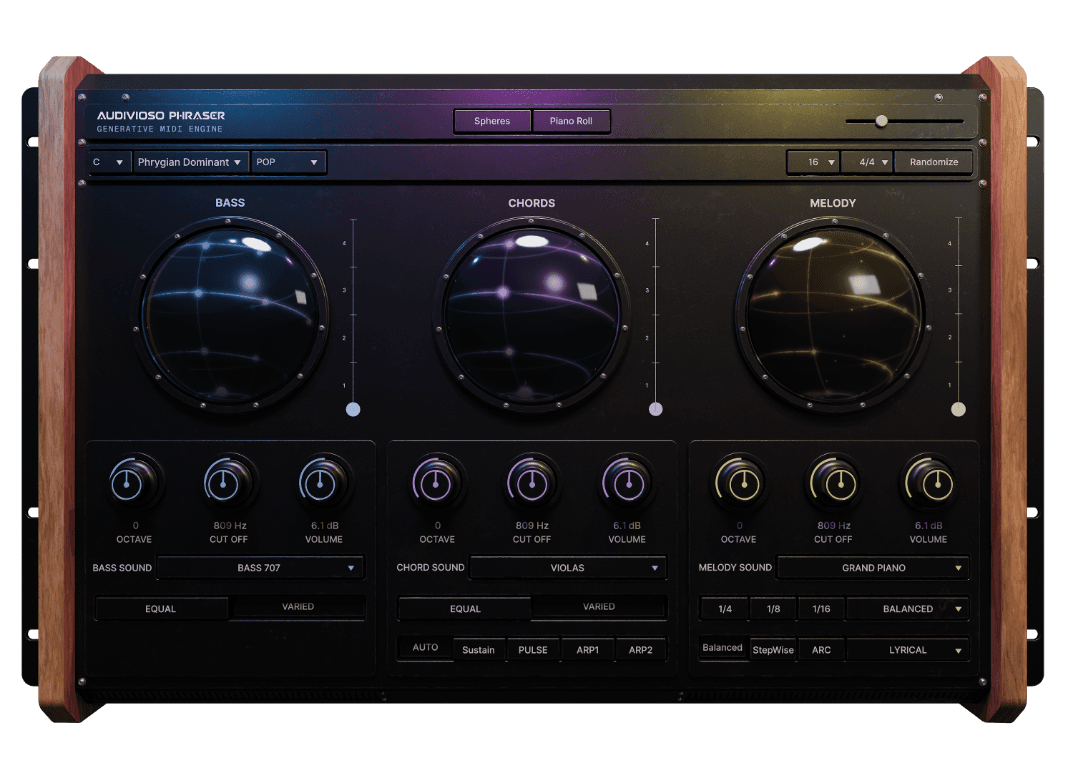The height and width of the screenshot is (768, 1073).
Task: Click the Bass '809 Hz' cut off value
Action: click(230, 526)
